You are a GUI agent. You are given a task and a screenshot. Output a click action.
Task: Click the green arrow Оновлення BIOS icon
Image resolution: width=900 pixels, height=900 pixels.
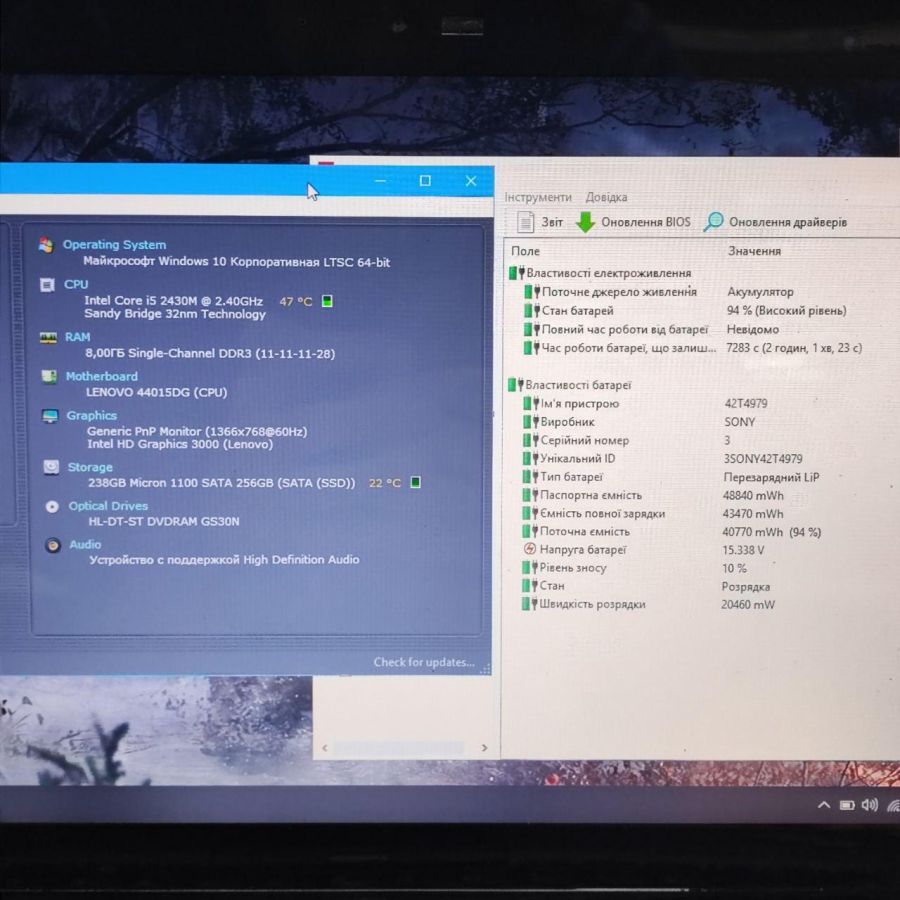tap(585, 222)
